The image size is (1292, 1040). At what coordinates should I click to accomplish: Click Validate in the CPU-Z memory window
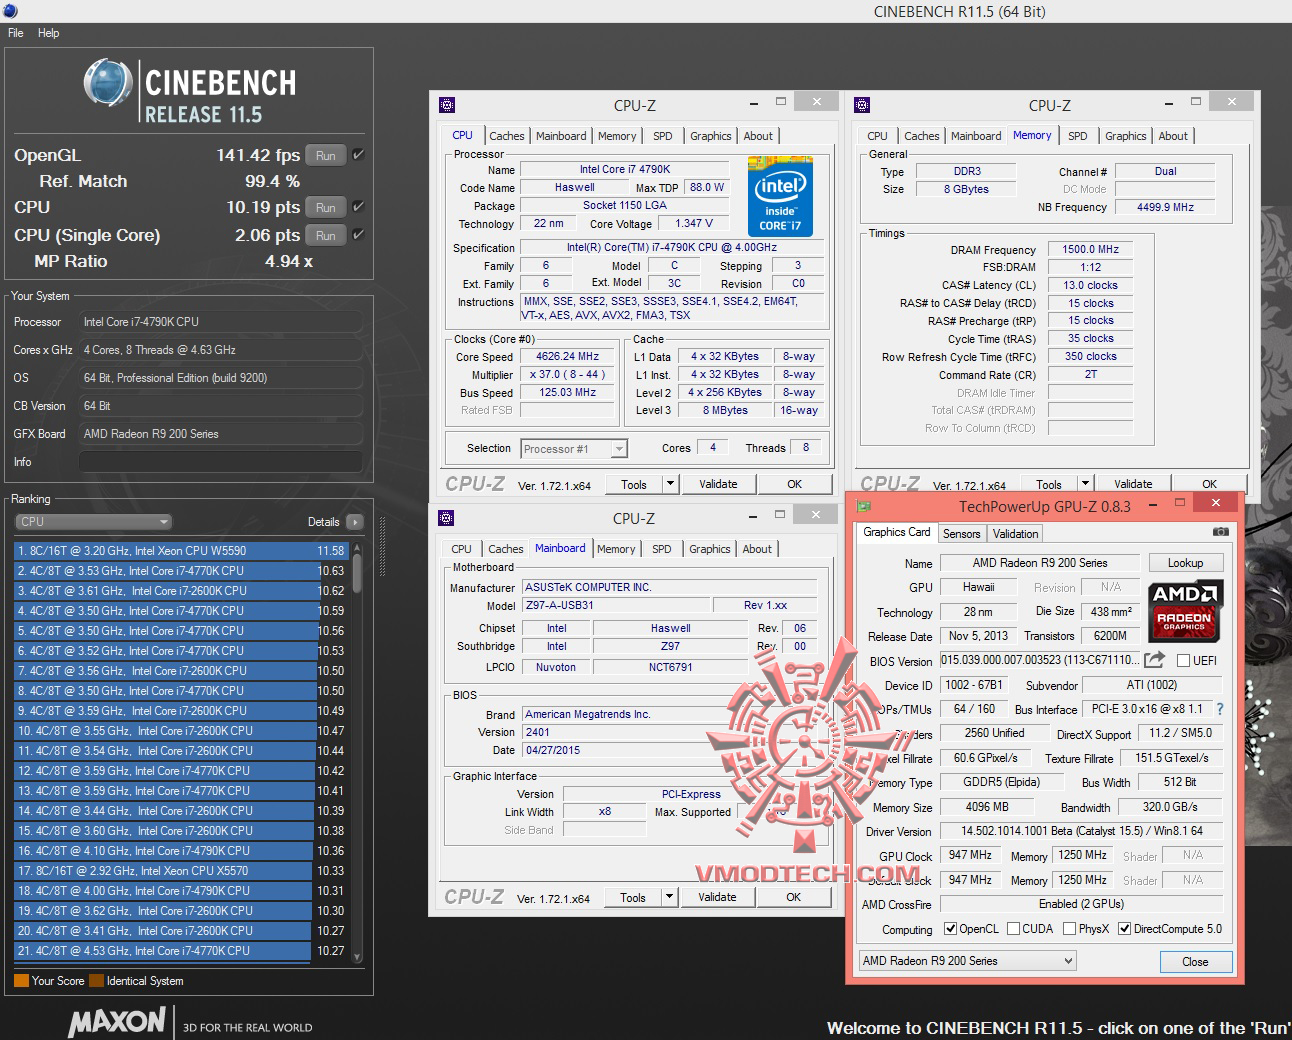coord(1133,484)
